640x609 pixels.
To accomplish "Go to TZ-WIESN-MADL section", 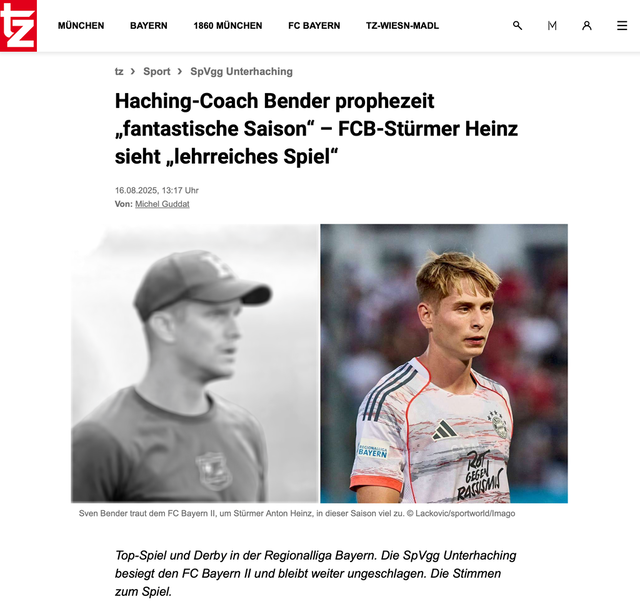I will [x=402, y=26].
